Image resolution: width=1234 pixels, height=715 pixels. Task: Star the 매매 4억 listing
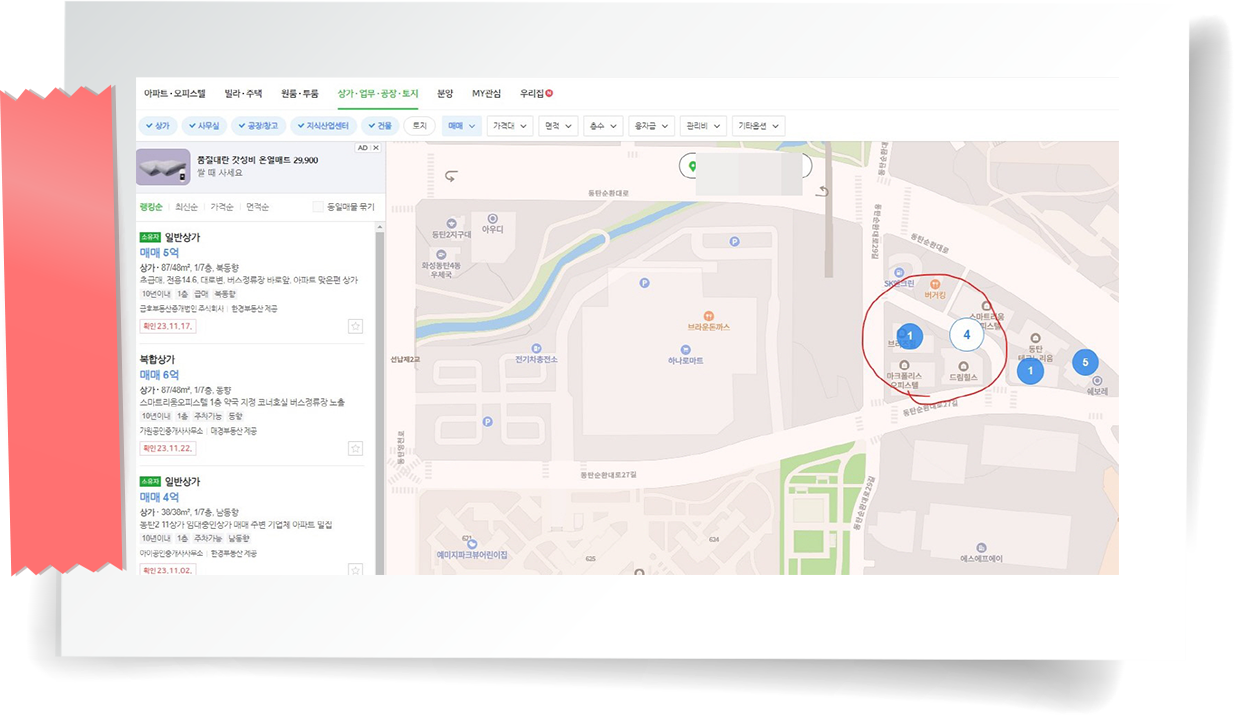coord(355,570)
